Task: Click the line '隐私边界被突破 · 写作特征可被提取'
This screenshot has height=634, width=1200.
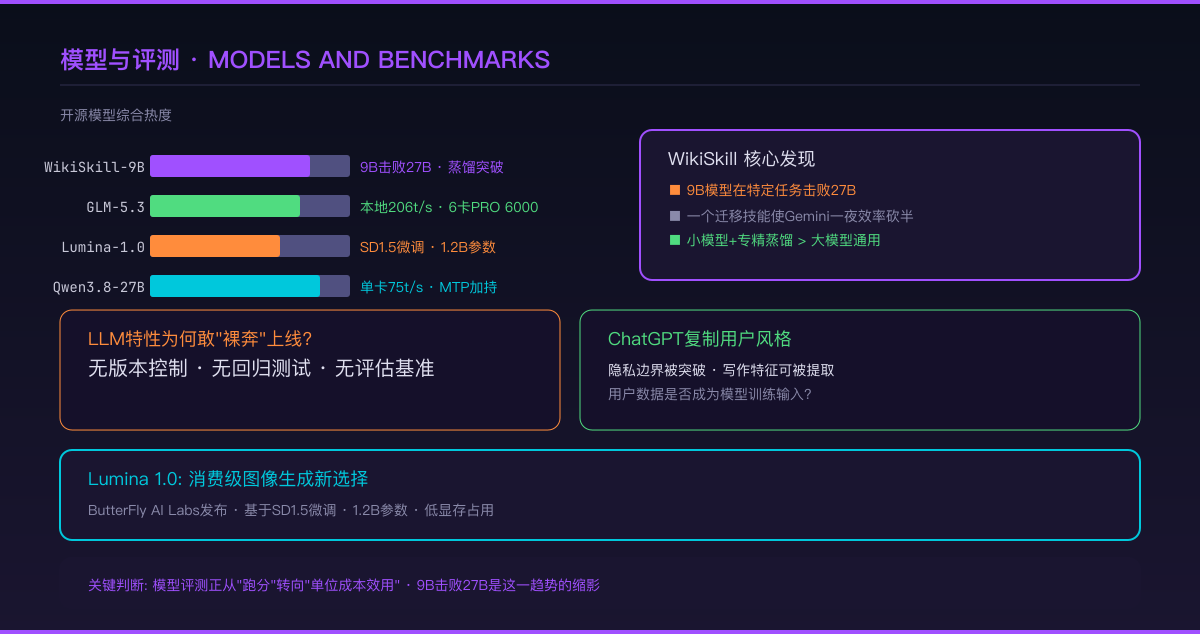Action: 721,369
